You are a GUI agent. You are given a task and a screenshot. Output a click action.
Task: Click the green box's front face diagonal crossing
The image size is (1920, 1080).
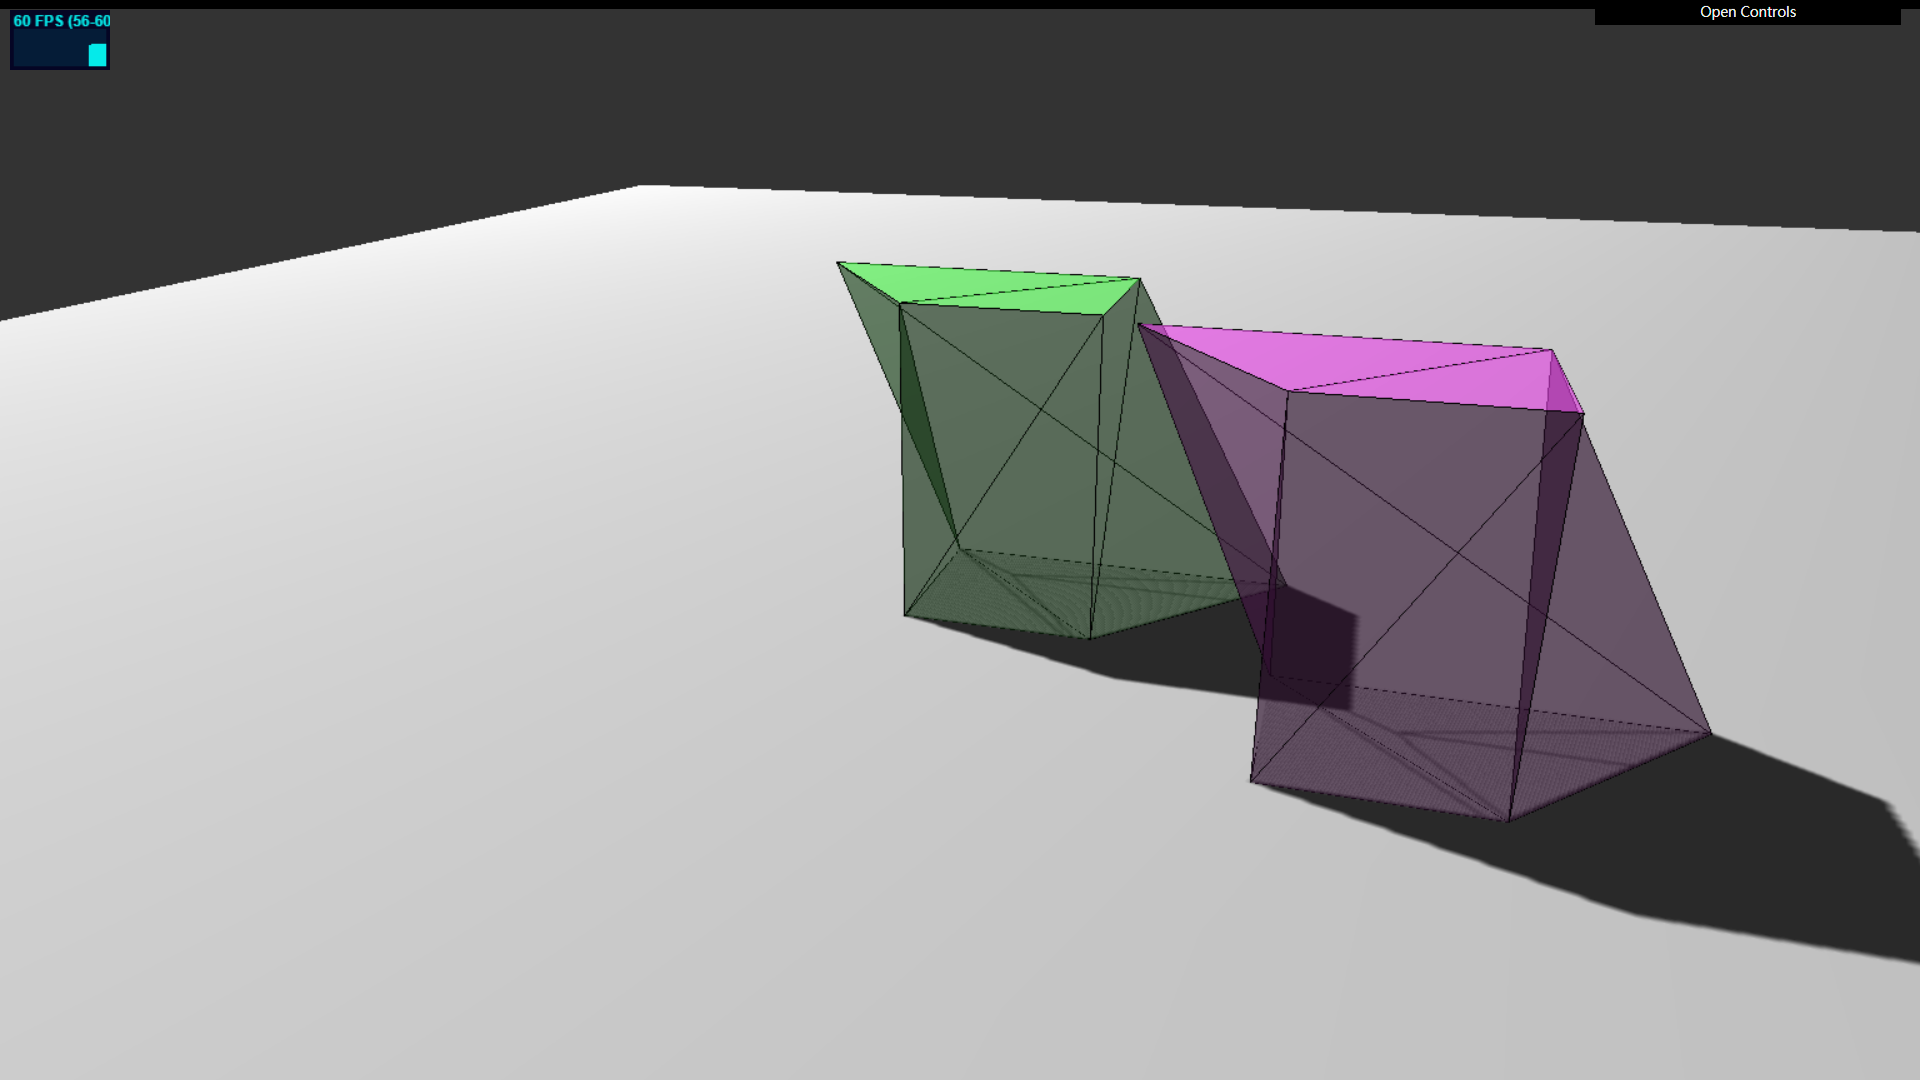[1043, 410]
